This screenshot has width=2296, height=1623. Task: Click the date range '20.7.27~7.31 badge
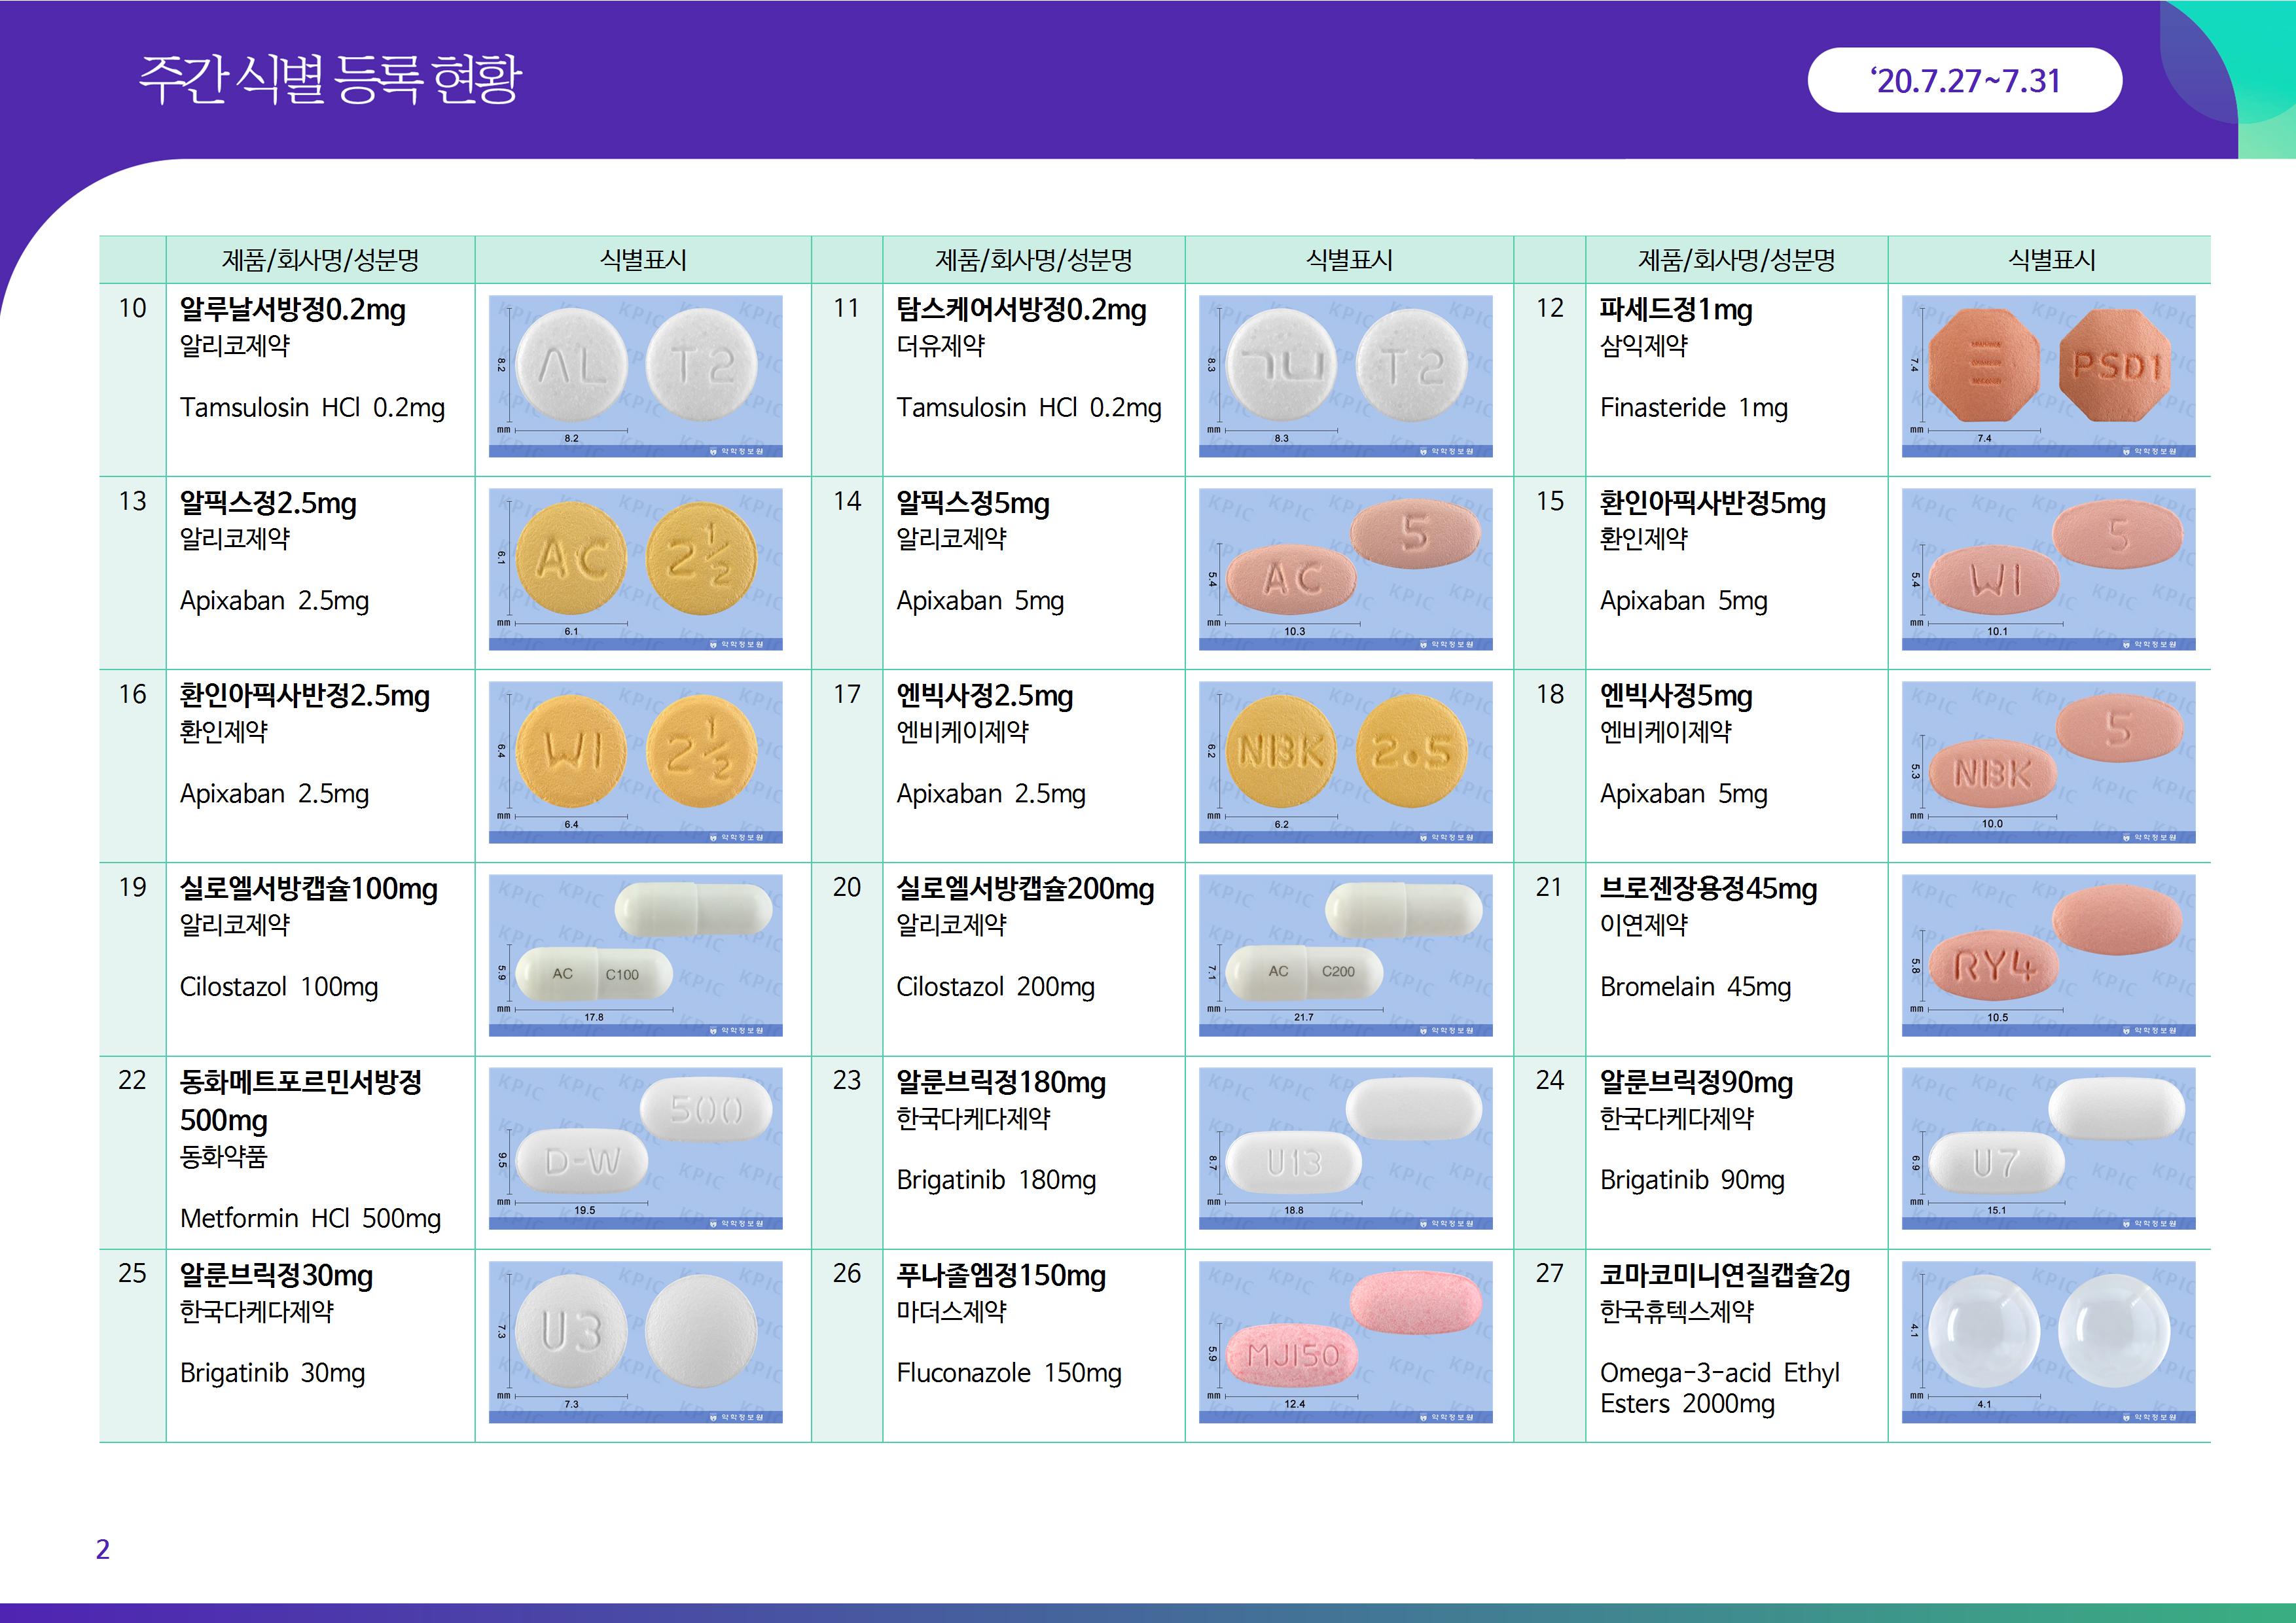1964,80
